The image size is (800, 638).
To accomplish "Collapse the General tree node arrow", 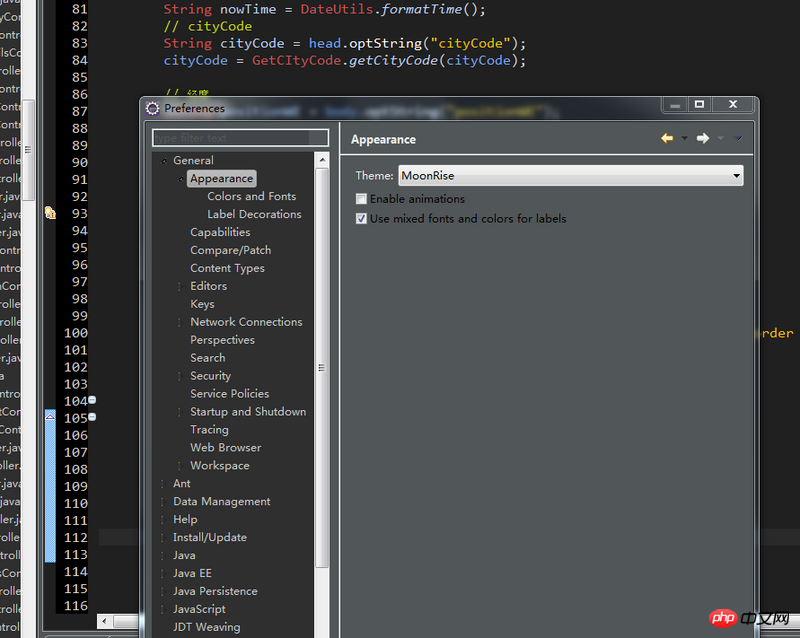I will click(164, 161).
